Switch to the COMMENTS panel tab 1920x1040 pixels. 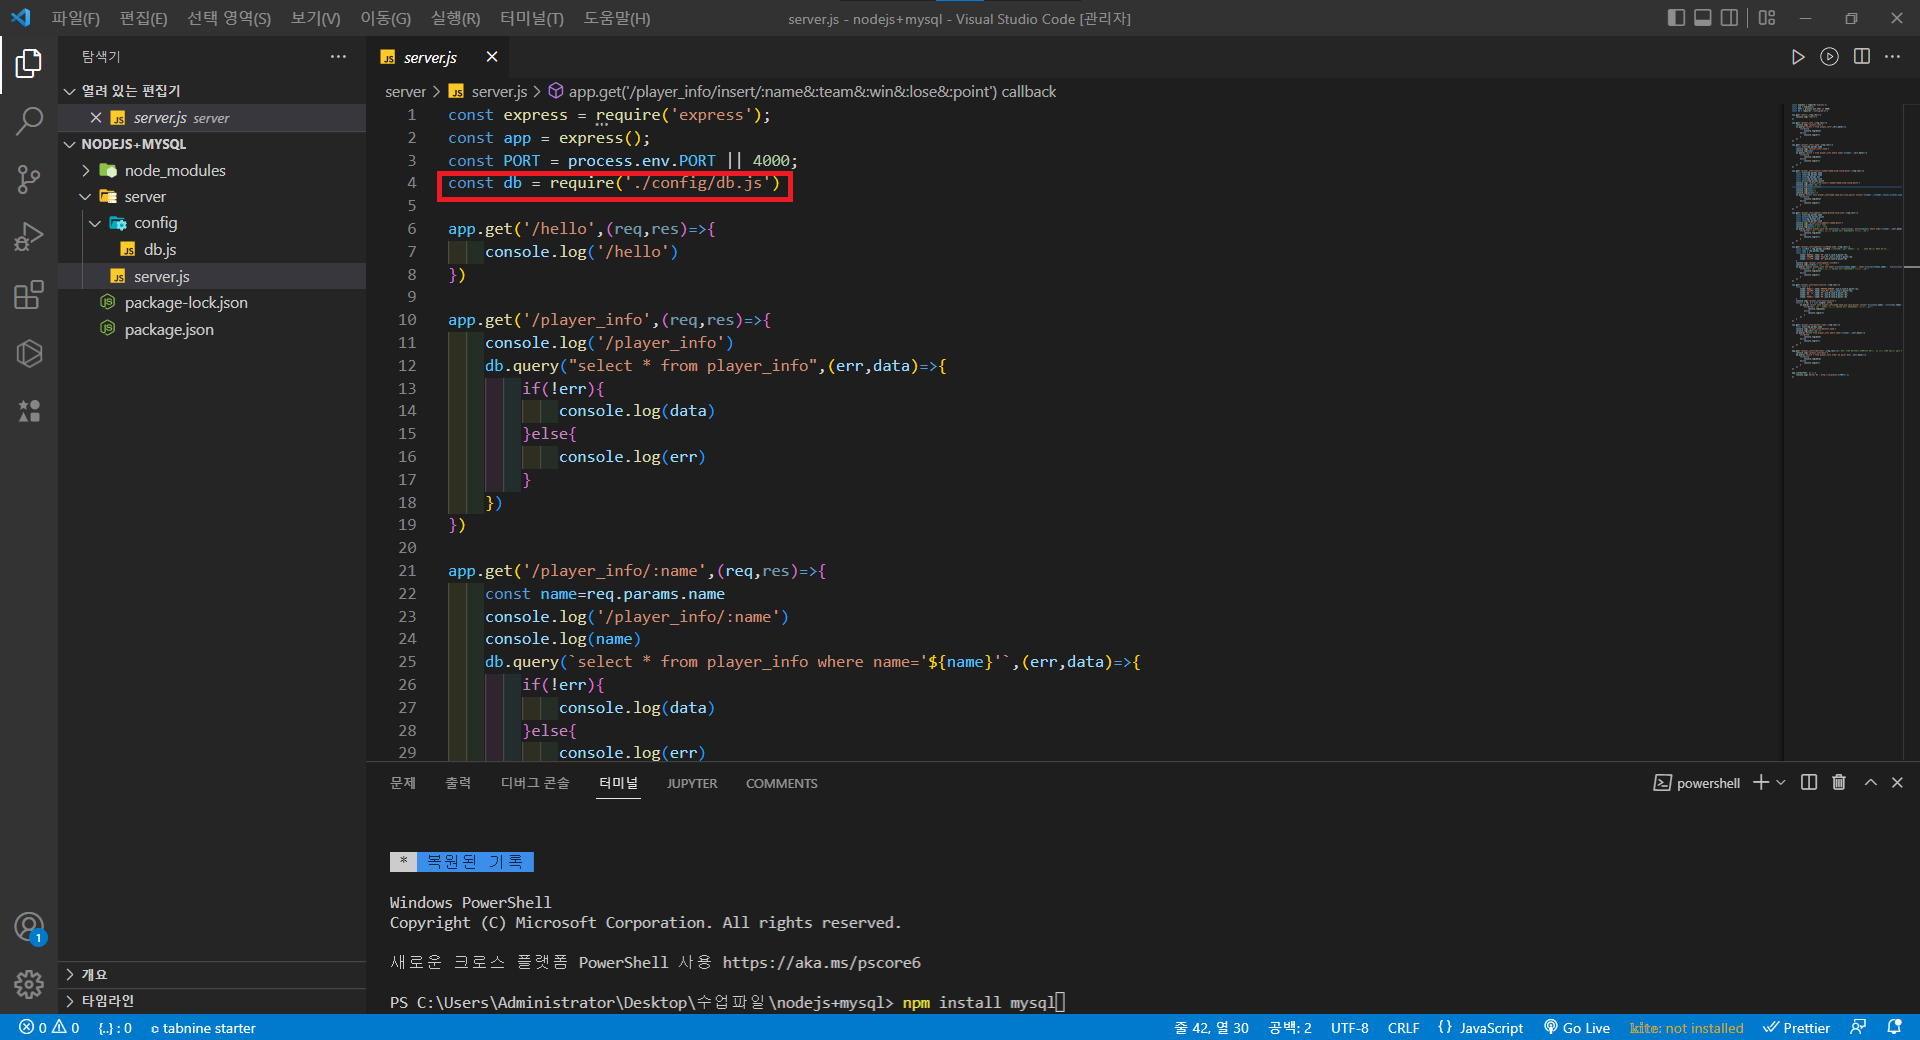782,783
